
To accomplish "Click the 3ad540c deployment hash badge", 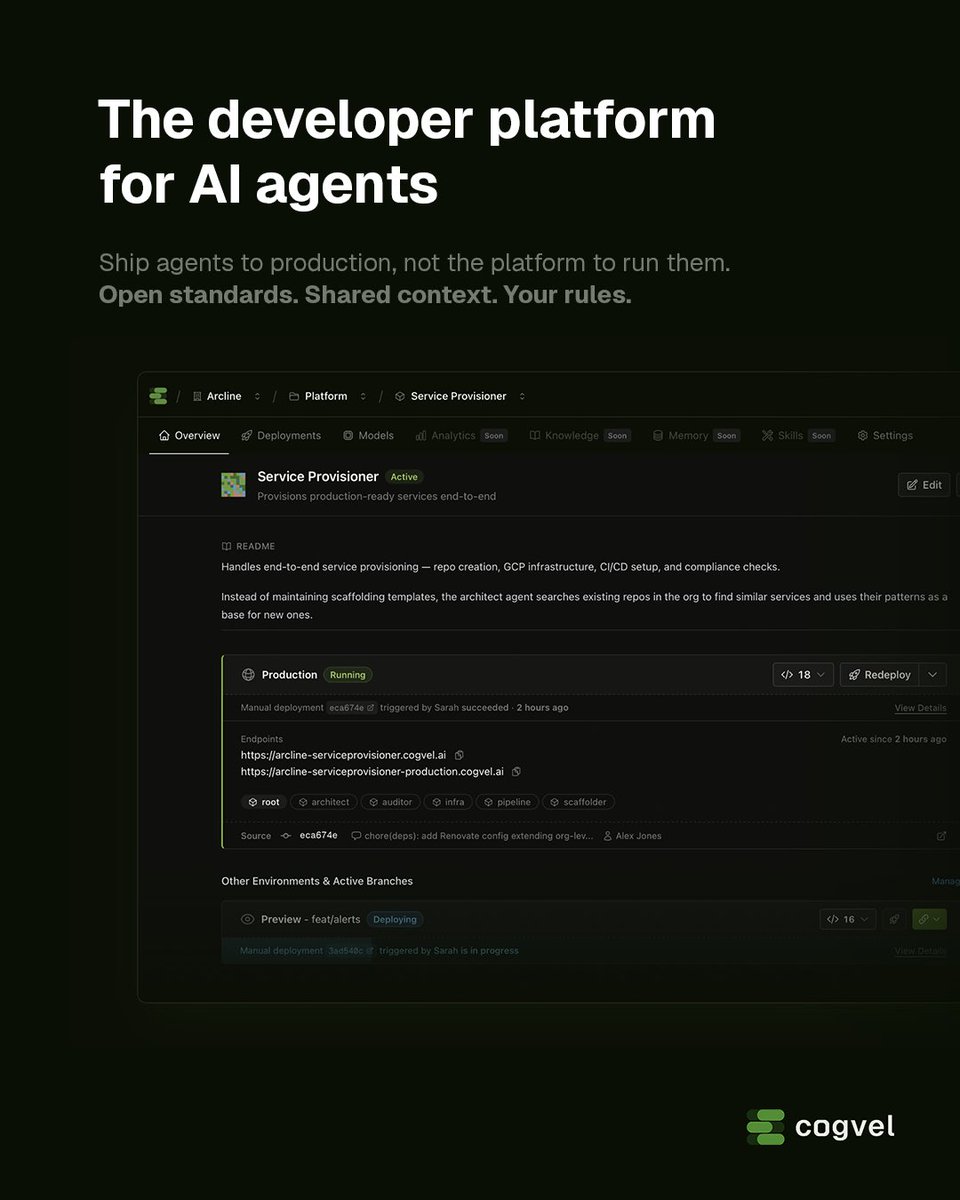I will tap(351, 951).
